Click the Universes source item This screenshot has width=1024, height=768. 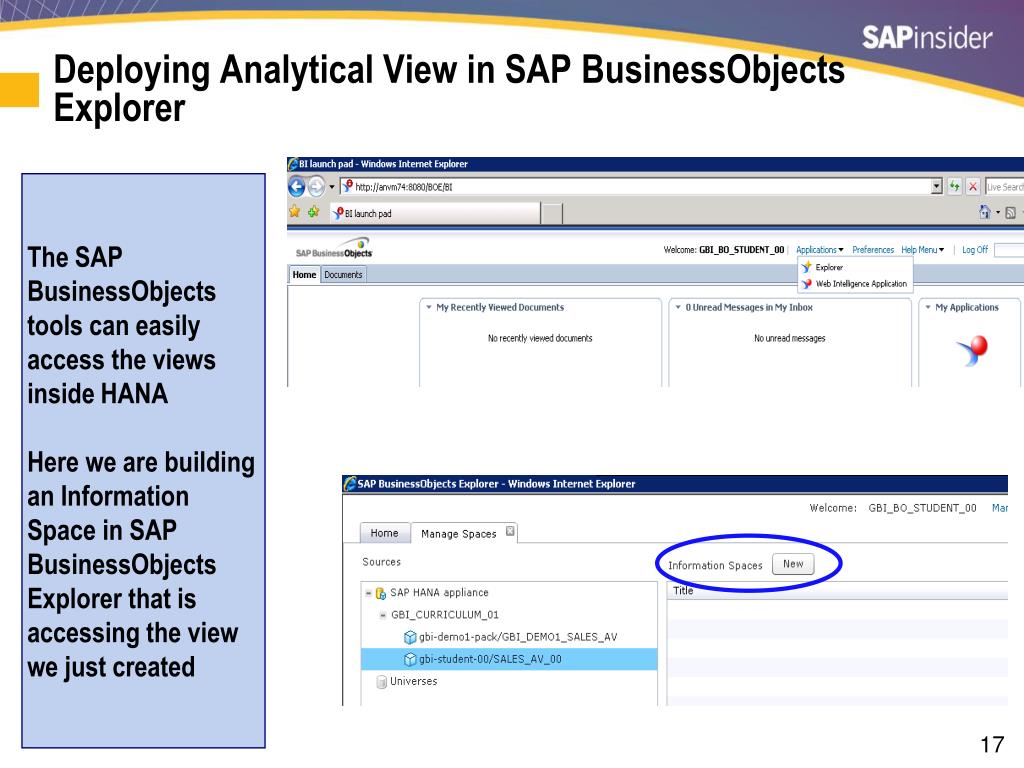click(413, 681)
